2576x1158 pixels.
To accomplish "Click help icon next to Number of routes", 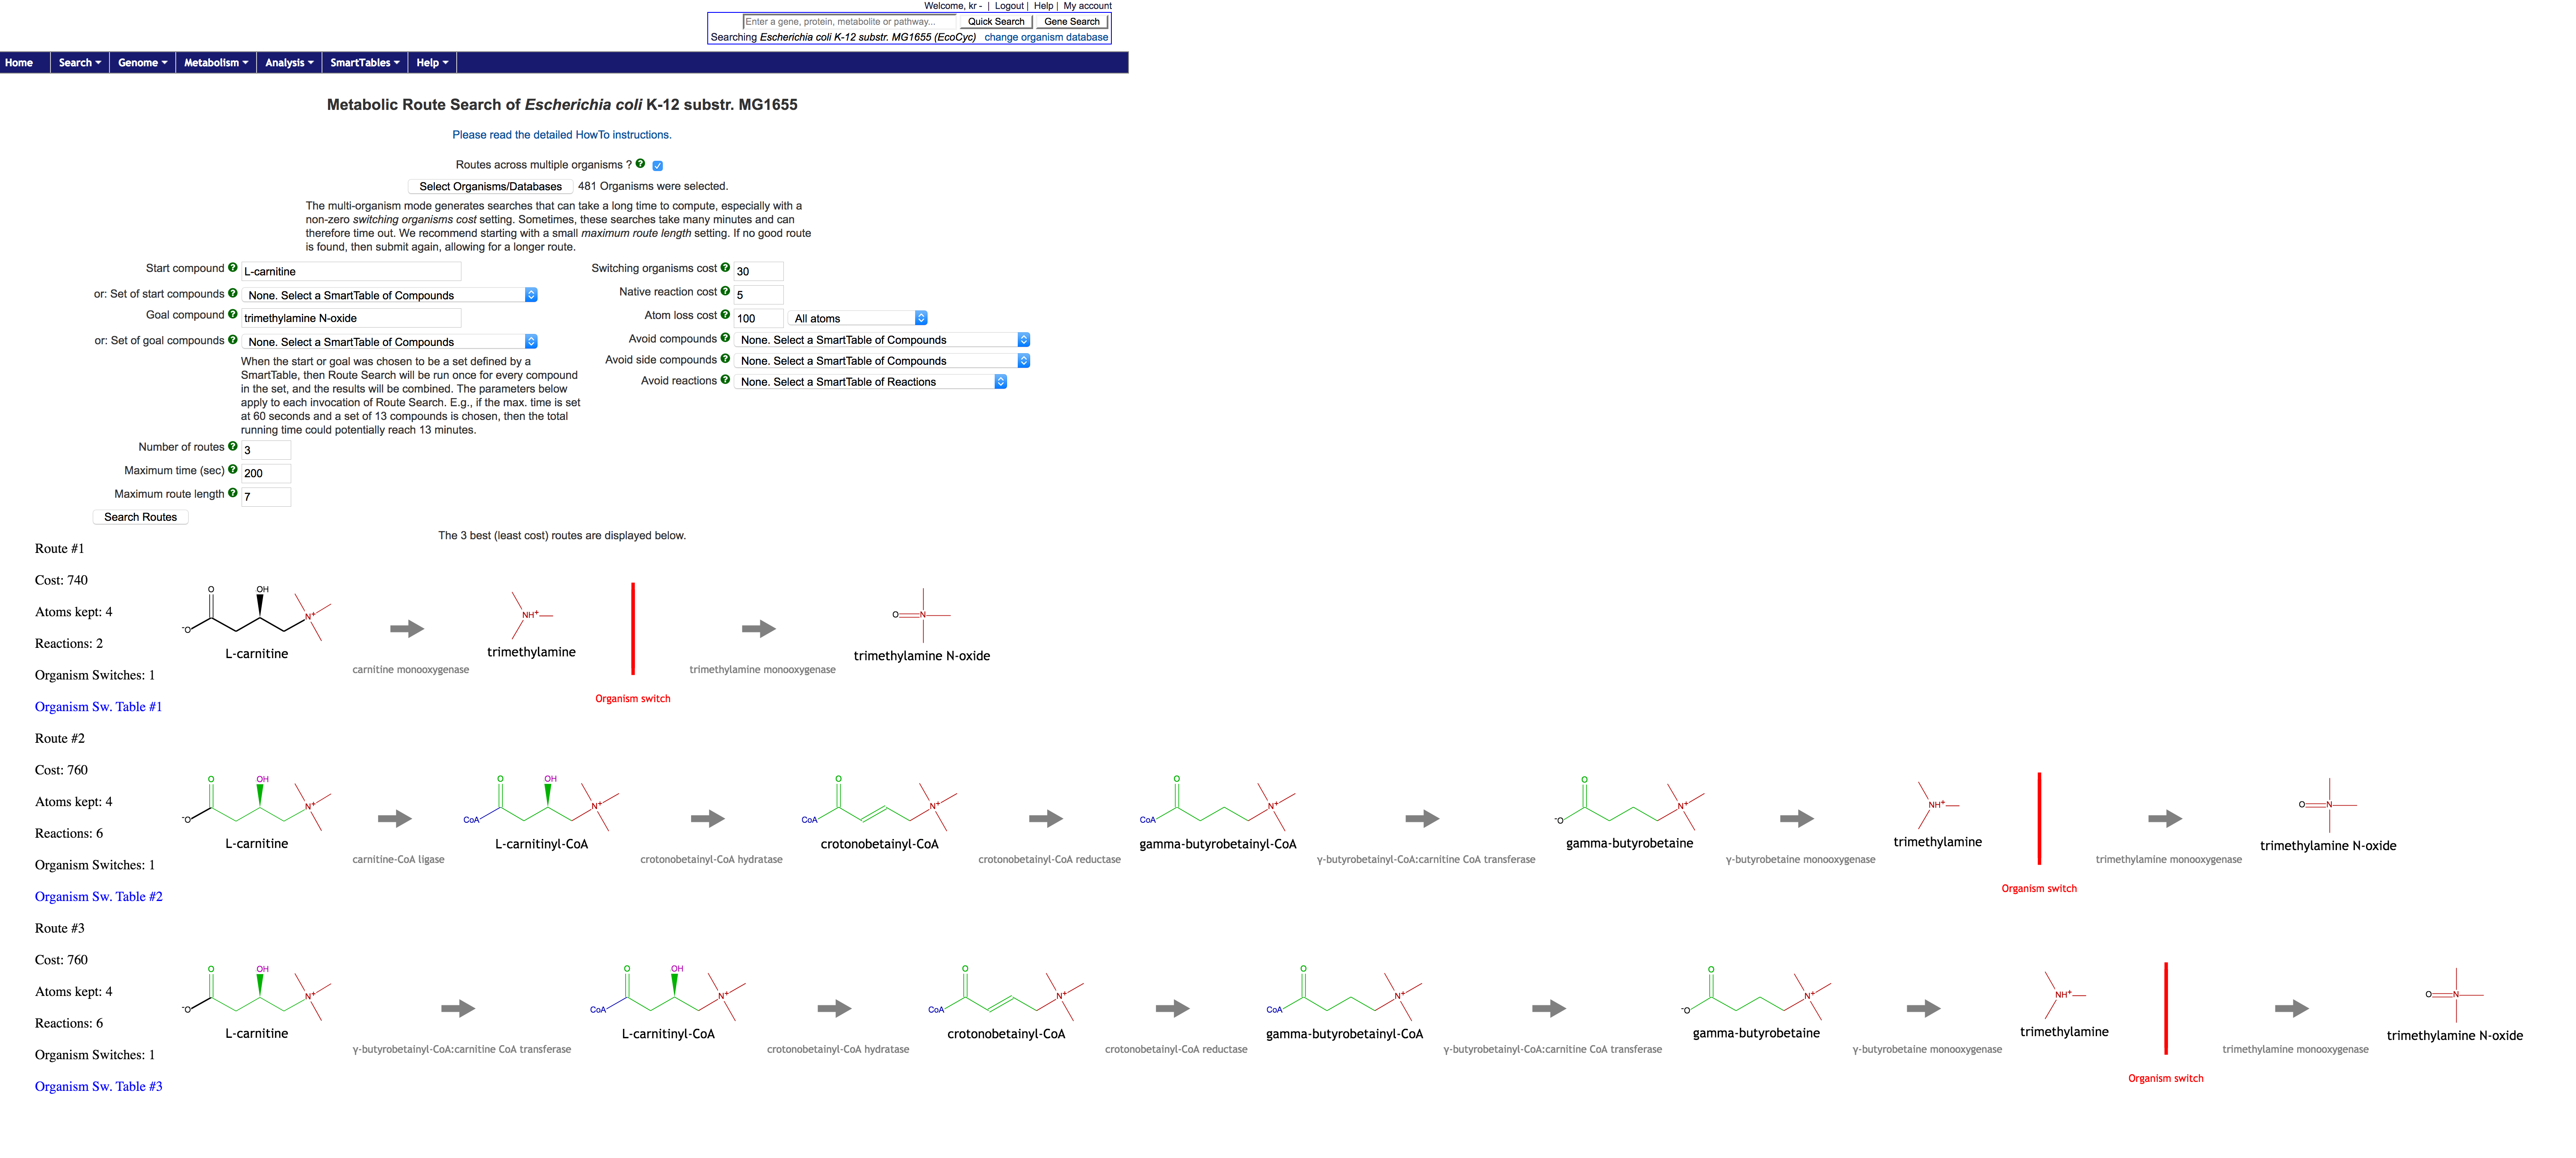I will click(233, 447).
